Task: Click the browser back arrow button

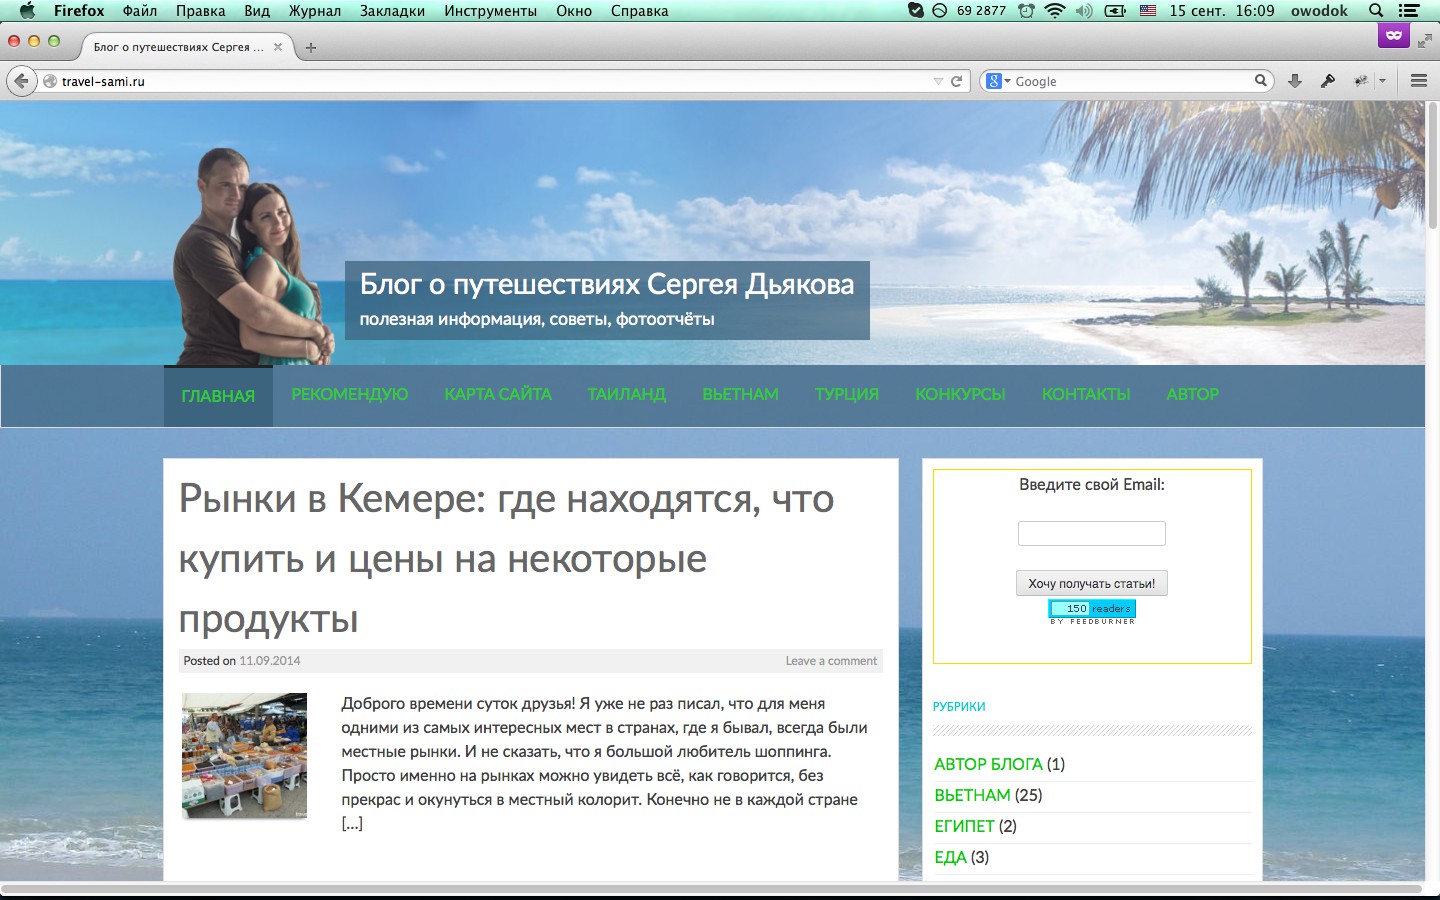Action: (21, 81)
